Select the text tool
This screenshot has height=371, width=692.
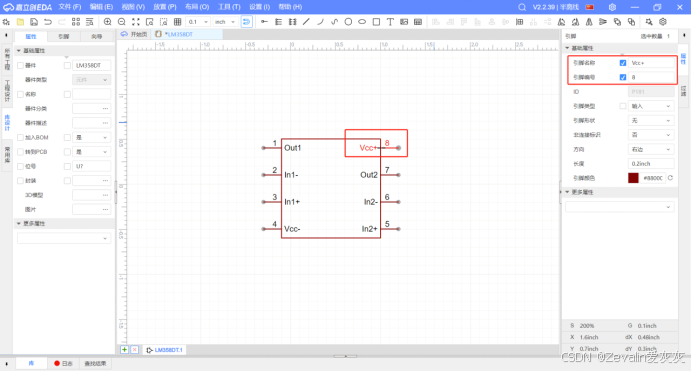390,22
